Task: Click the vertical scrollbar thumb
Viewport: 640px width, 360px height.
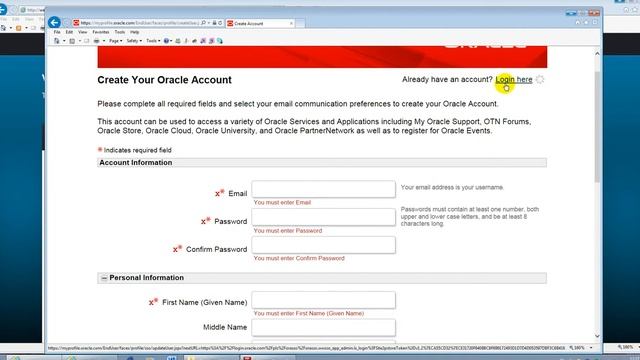Action: pyautogui.click(x=597, y=127)
